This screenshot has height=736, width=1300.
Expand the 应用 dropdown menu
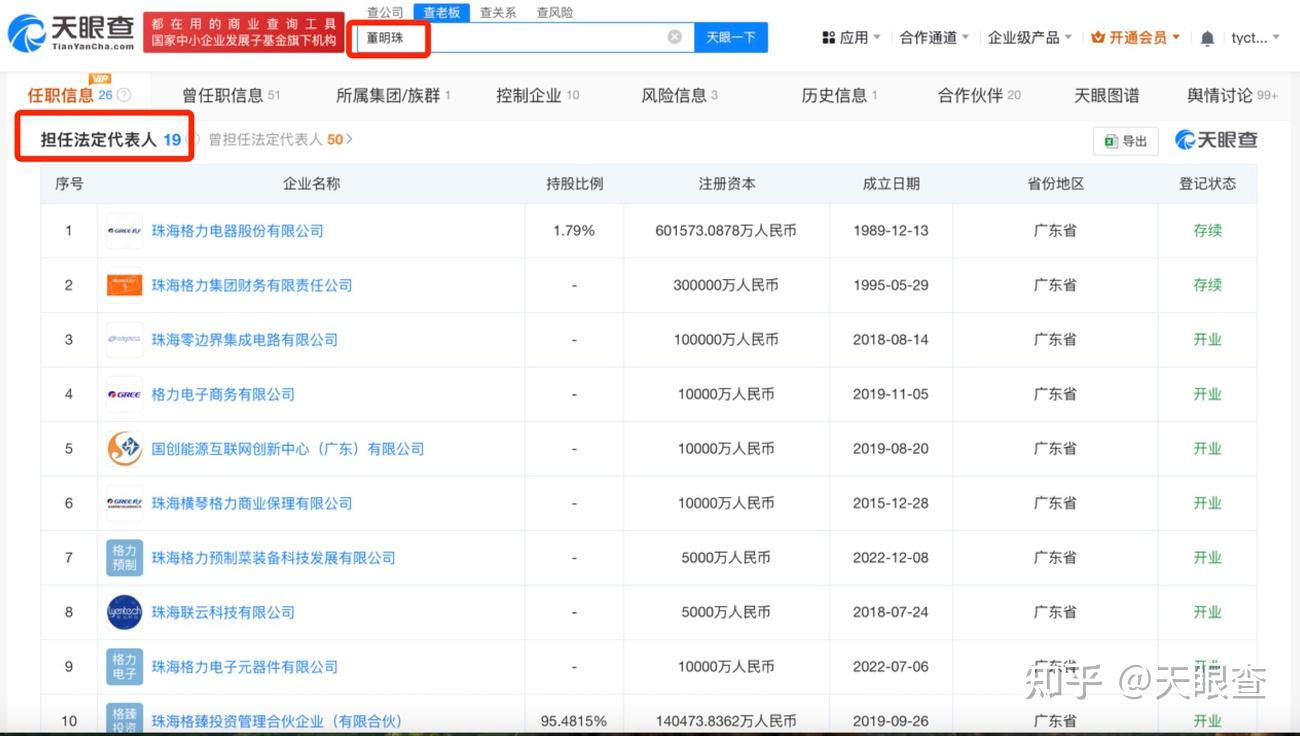[x=851, y=38]
